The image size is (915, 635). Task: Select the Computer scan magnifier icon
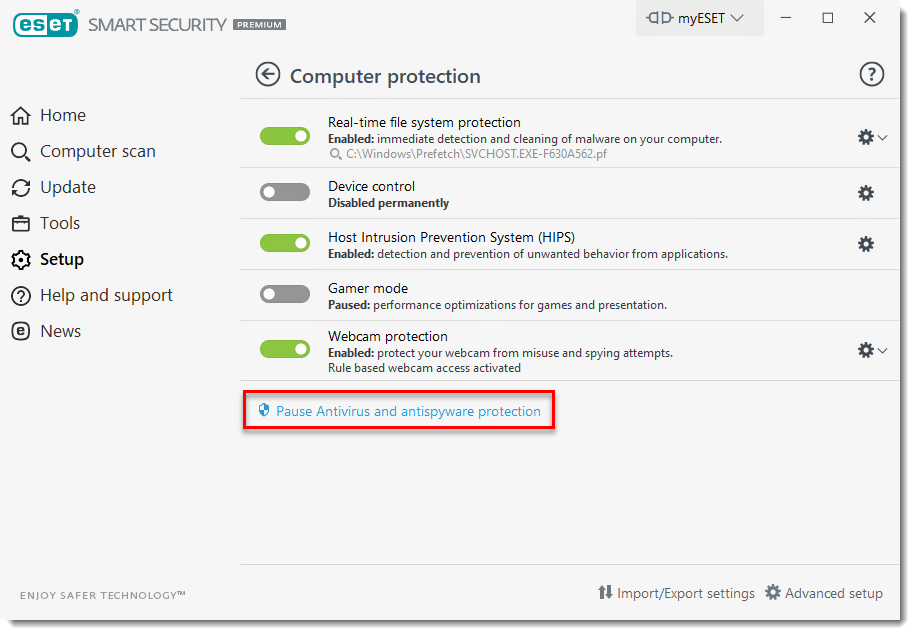coord(20,151)
